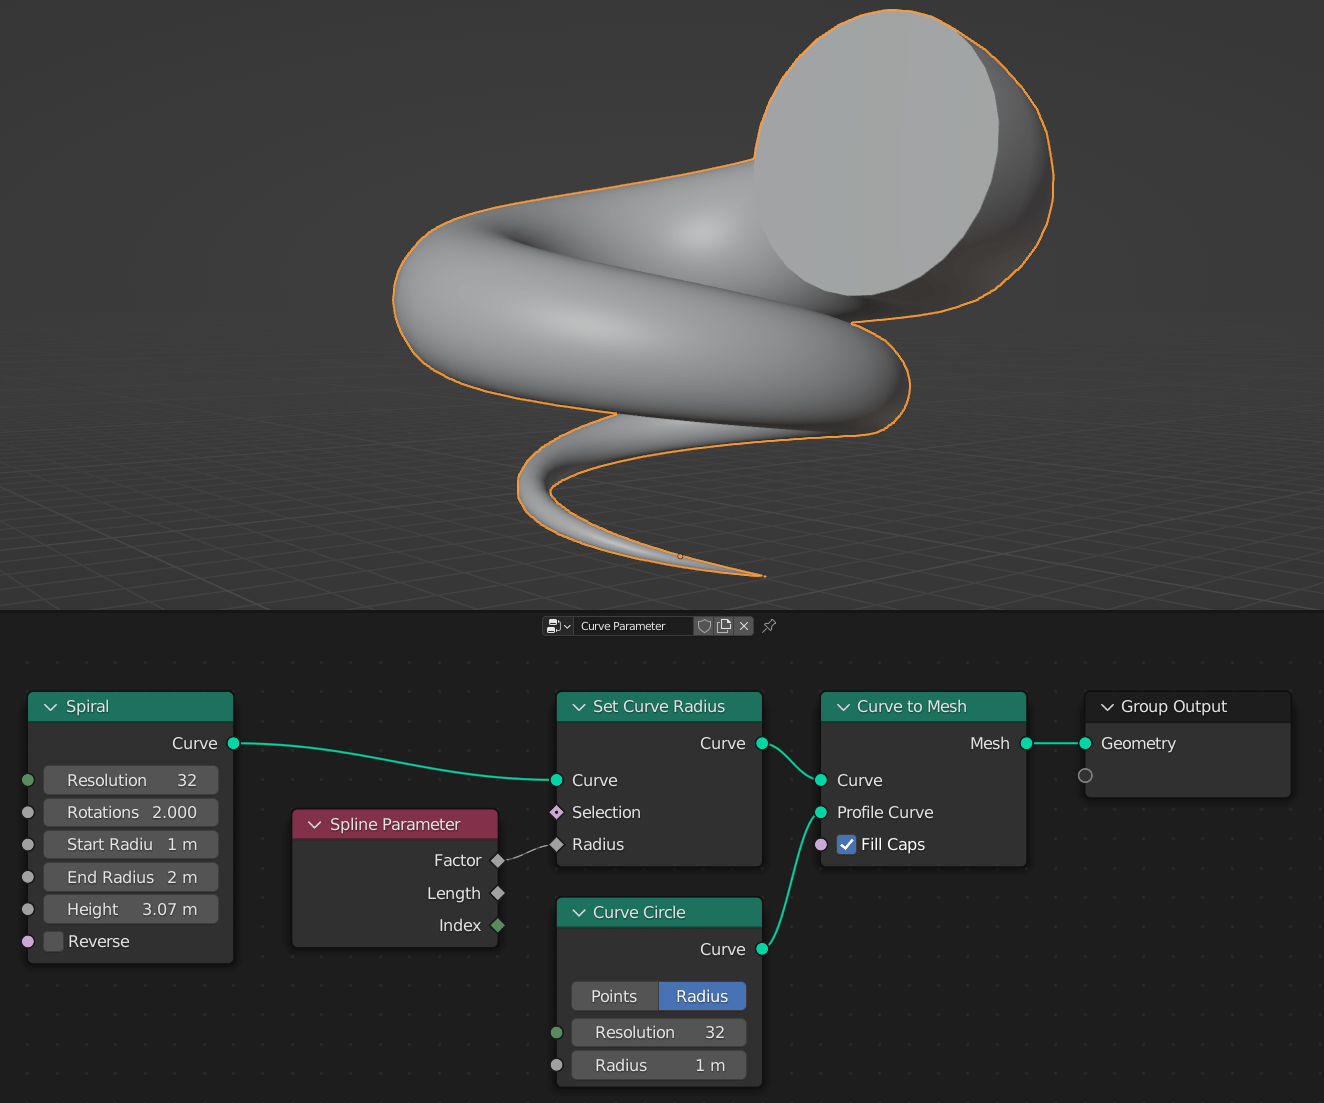
Task: Select the Radius mode on Curve Circle
Action: point(702,996)
